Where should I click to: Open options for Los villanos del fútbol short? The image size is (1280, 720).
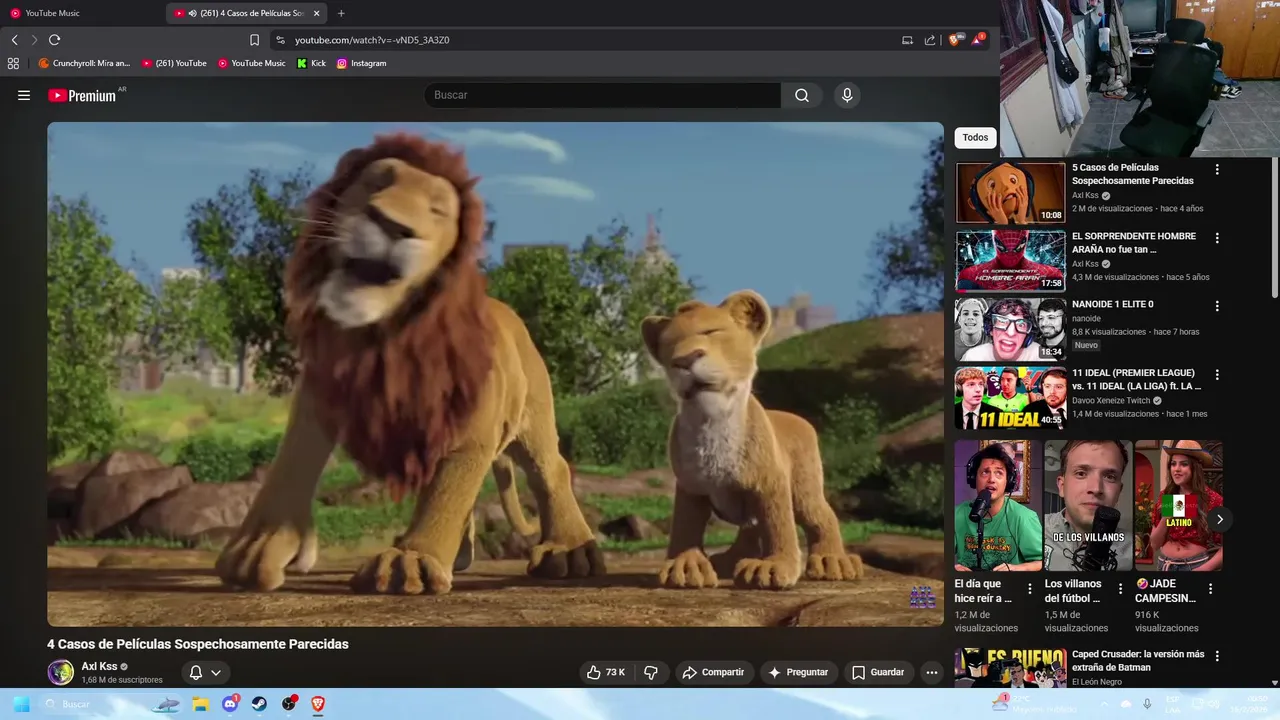[1120, 589]
